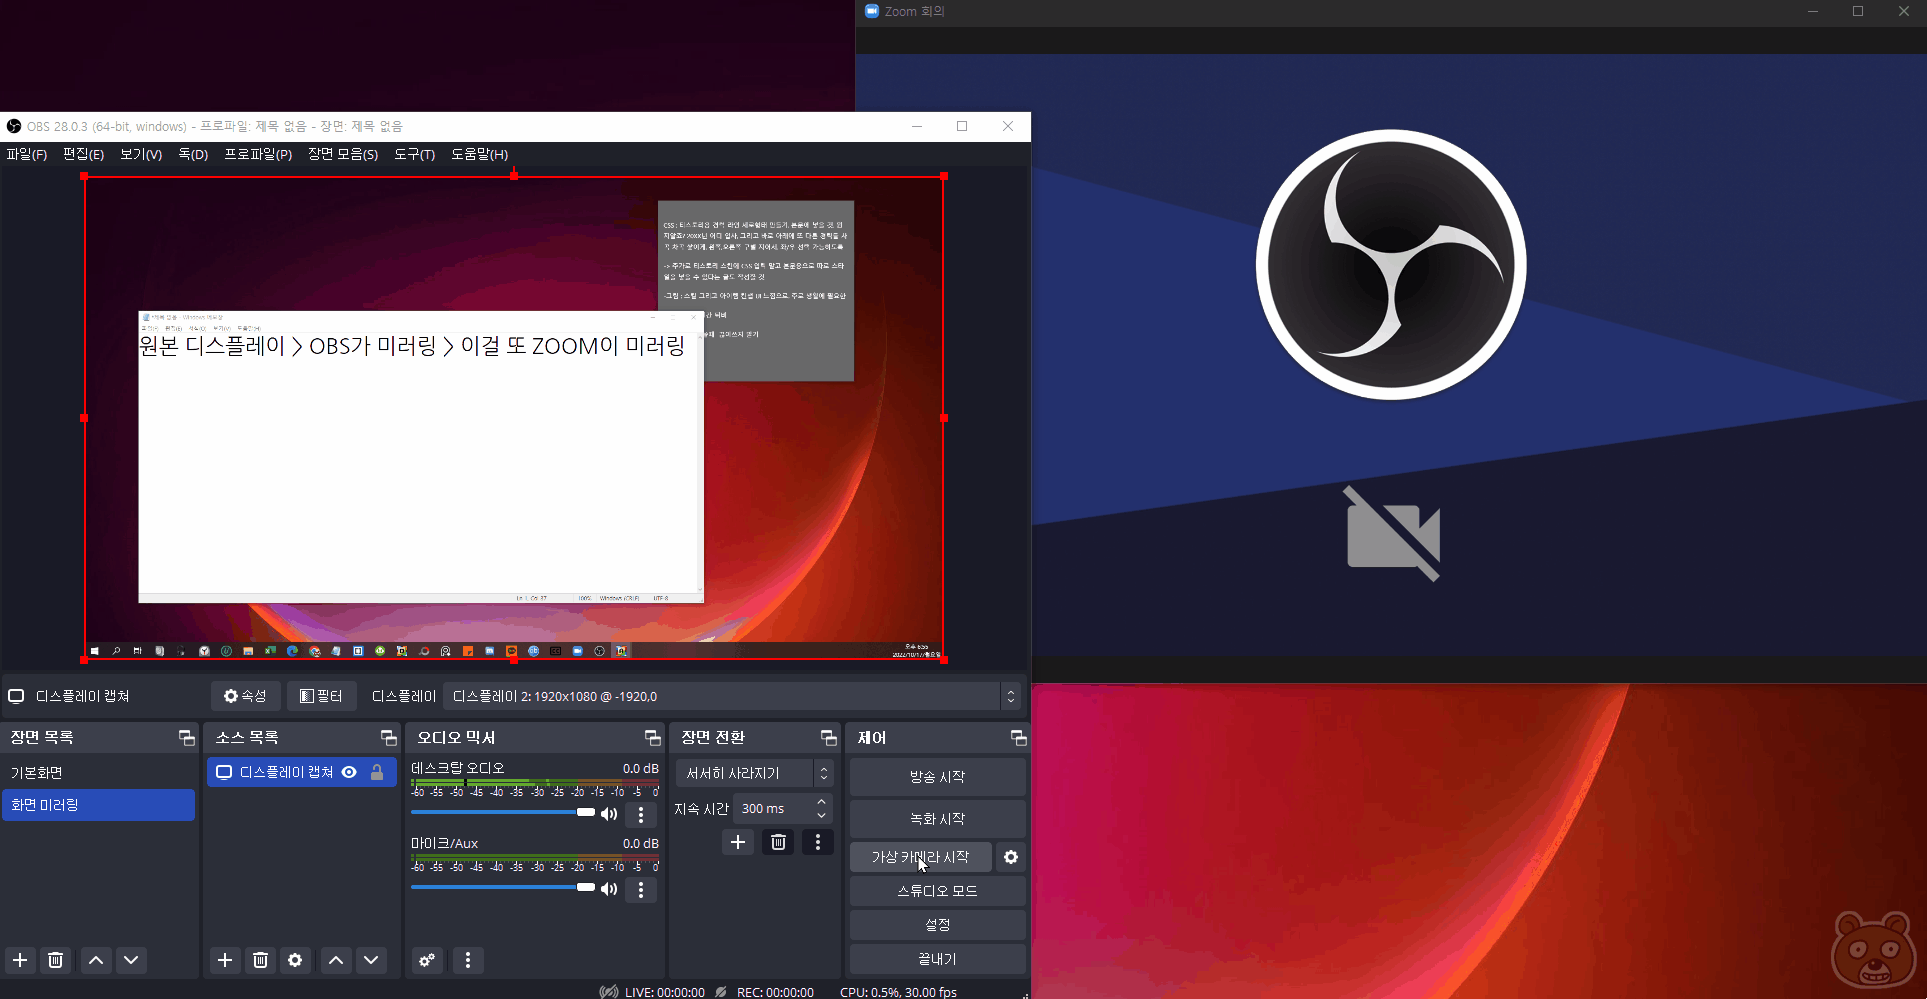1927x999 pixels.
Task: Mute 마이크/Aux speaker icon
Action: tap(609, 889)
